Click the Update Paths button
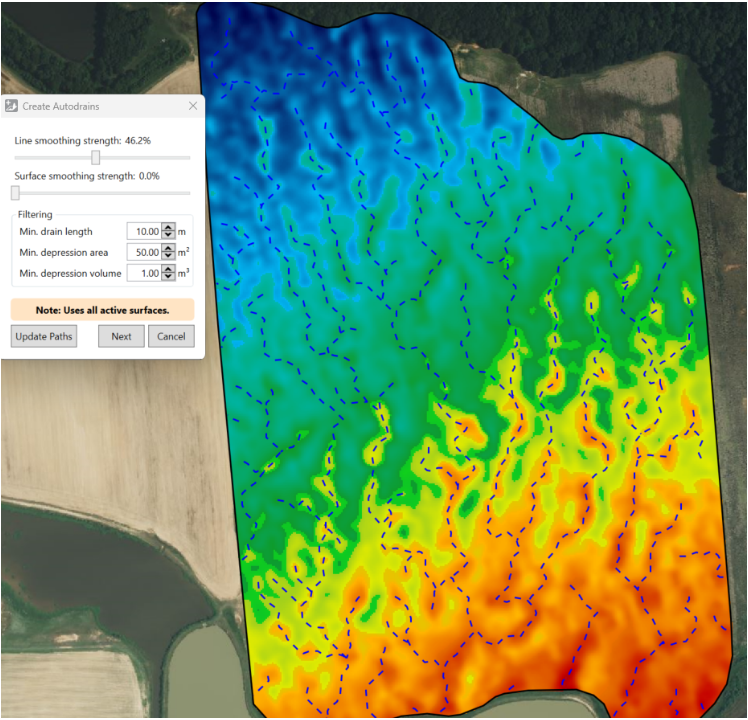This screenshot has width=748, height=720. 44,336
